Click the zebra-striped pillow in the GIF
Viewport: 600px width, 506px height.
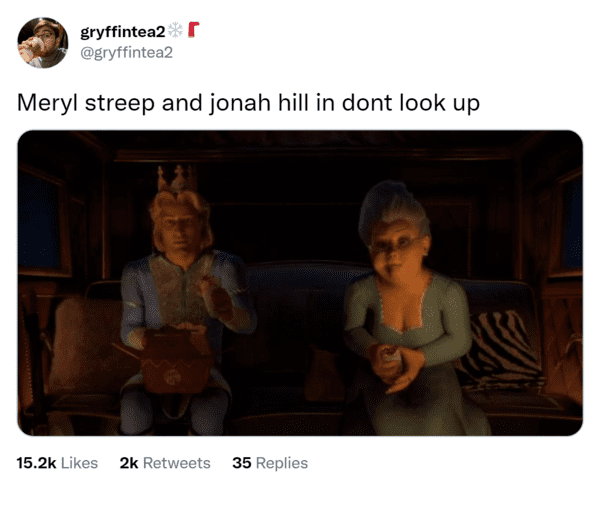501,349
